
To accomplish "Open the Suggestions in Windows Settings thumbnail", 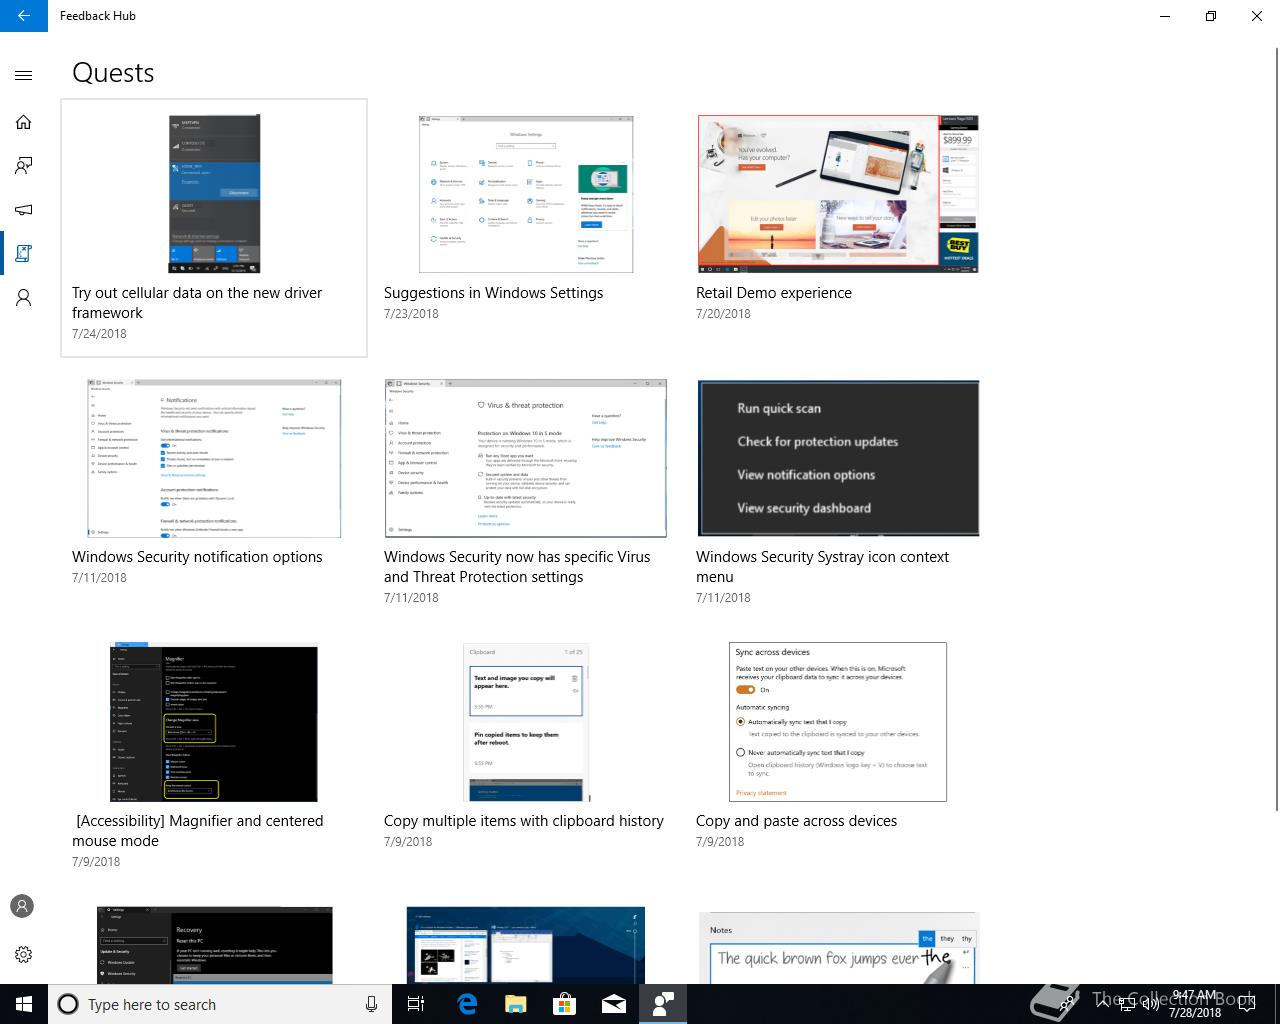I will pos(526,194).
